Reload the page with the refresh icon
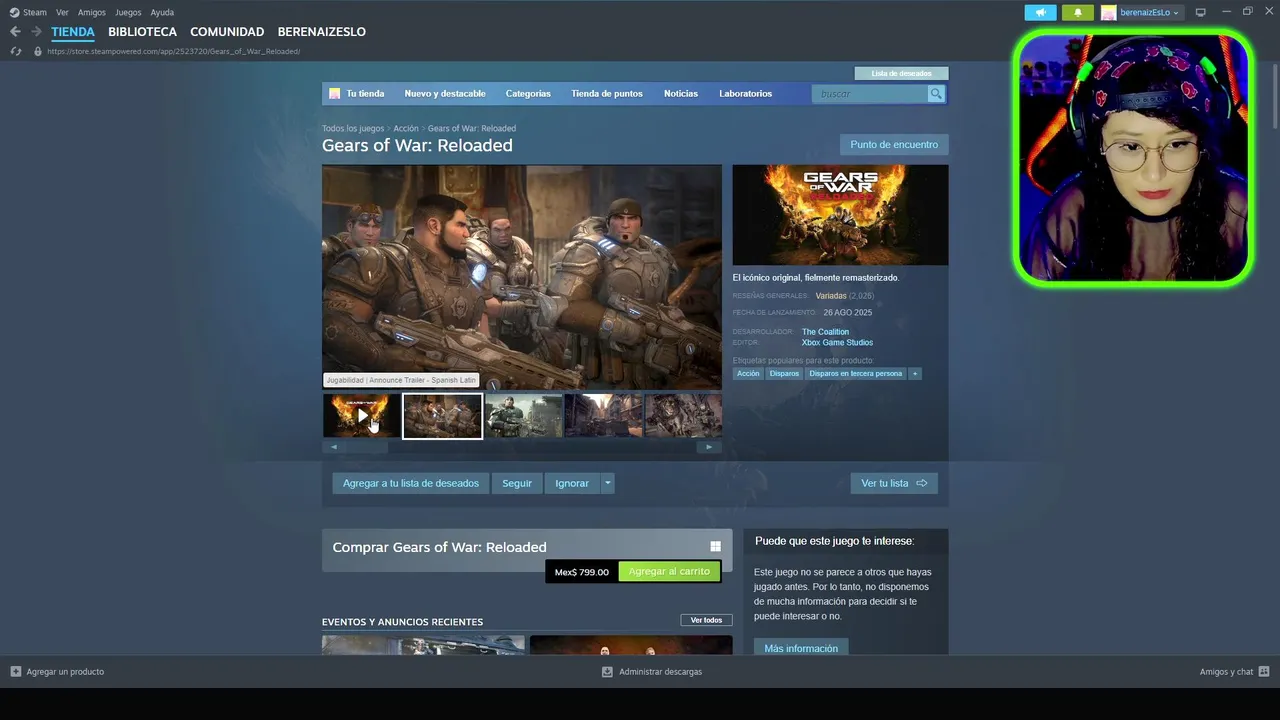1280x720 pixels. click(15, 51)
